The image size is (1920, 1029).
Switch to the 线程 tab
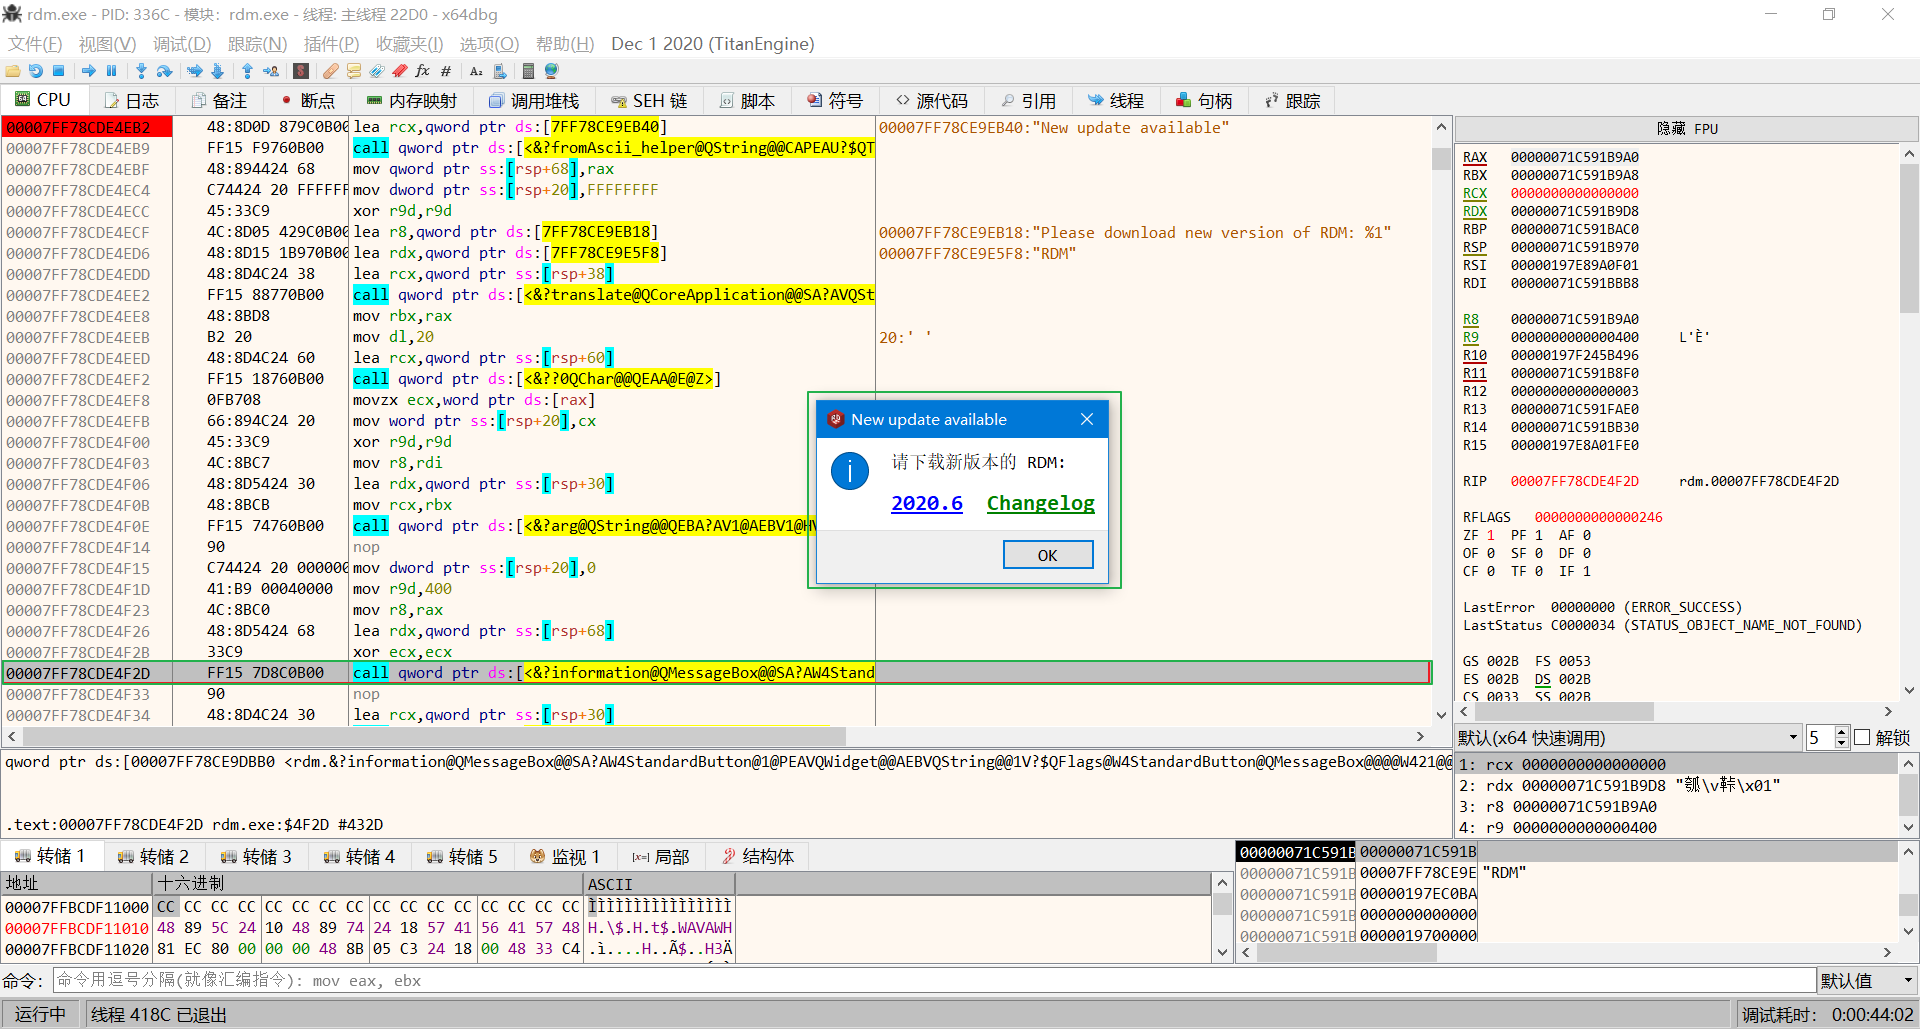click(1116, 101)
